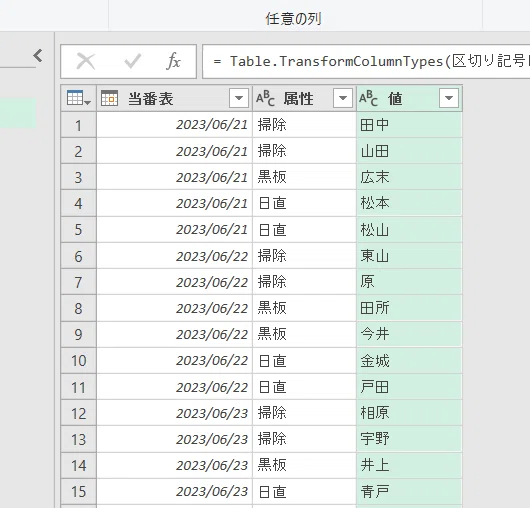Click the fx function icon
Screen dimensions: 530x508
pyautogui.click(x=173, y=62)
